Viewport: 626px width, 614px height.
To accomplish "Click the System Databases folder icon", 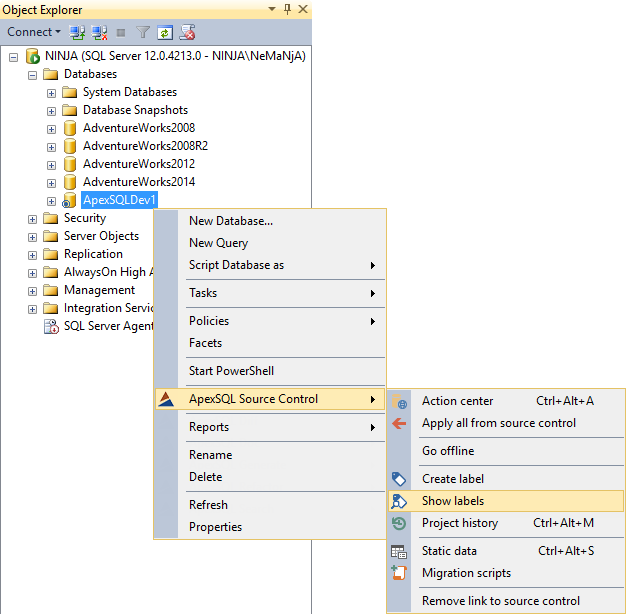I will (x=69, y=92).
